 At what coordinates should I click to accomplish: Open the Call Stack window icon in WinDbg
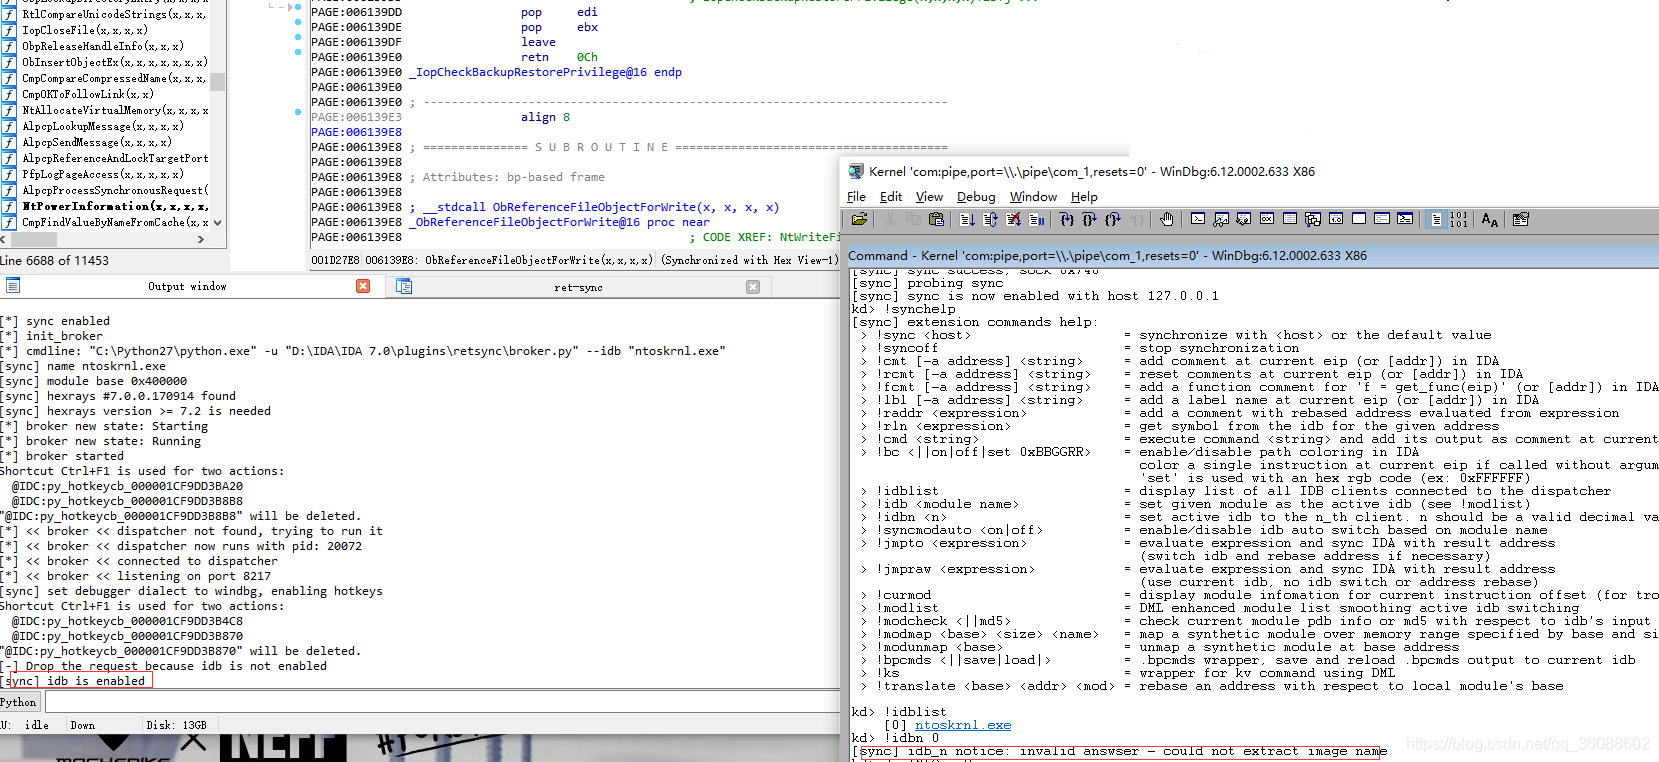tap(1313, 219)
